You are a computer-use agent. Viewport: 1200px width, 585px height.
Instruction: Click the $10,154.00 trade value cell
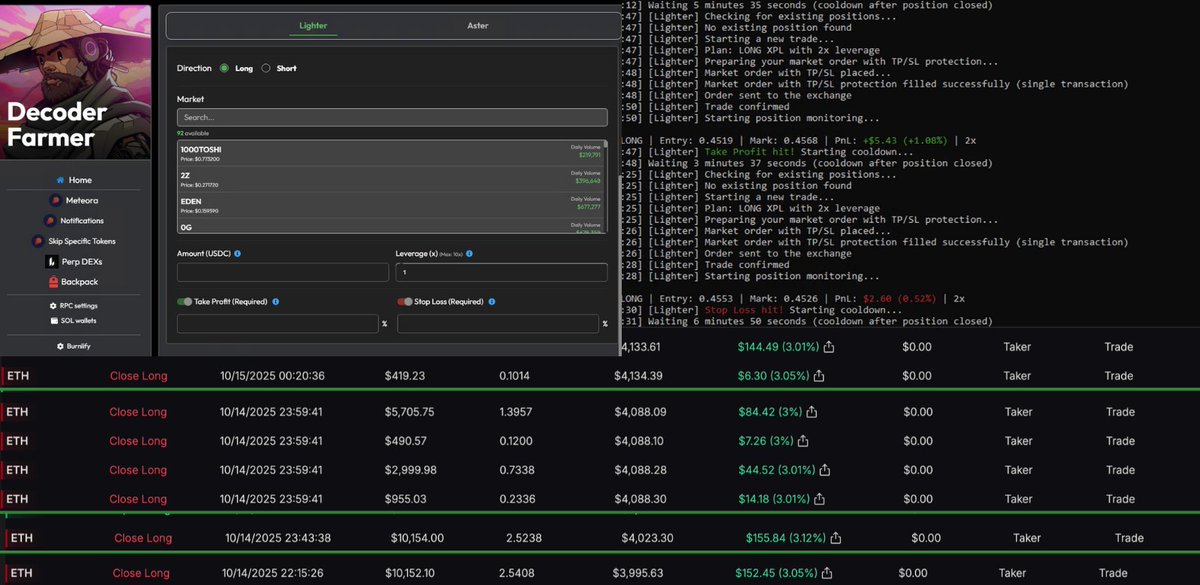click(417, 538)
